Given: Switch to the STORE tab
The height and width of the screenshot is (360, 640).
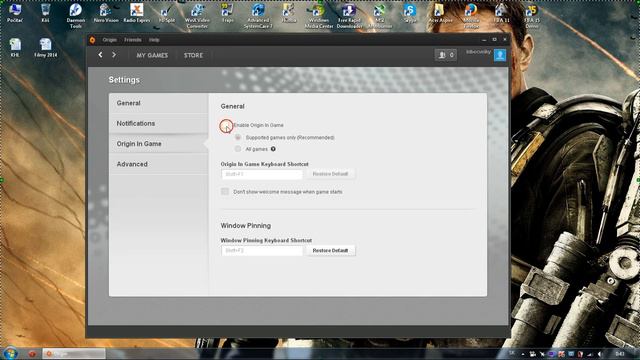Looking at the screenshot, I should click(193, 55).
